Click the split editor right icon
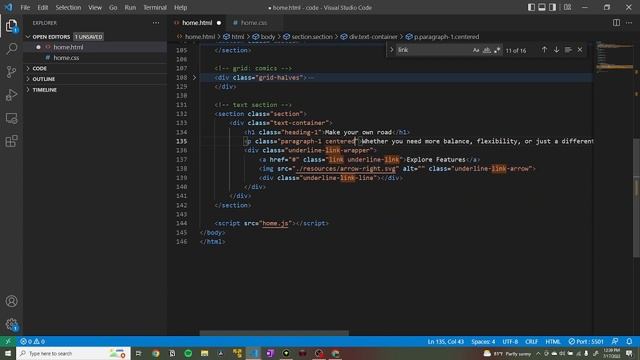The height and width of the screenshot is (360, 640). [x=616, y=23]
